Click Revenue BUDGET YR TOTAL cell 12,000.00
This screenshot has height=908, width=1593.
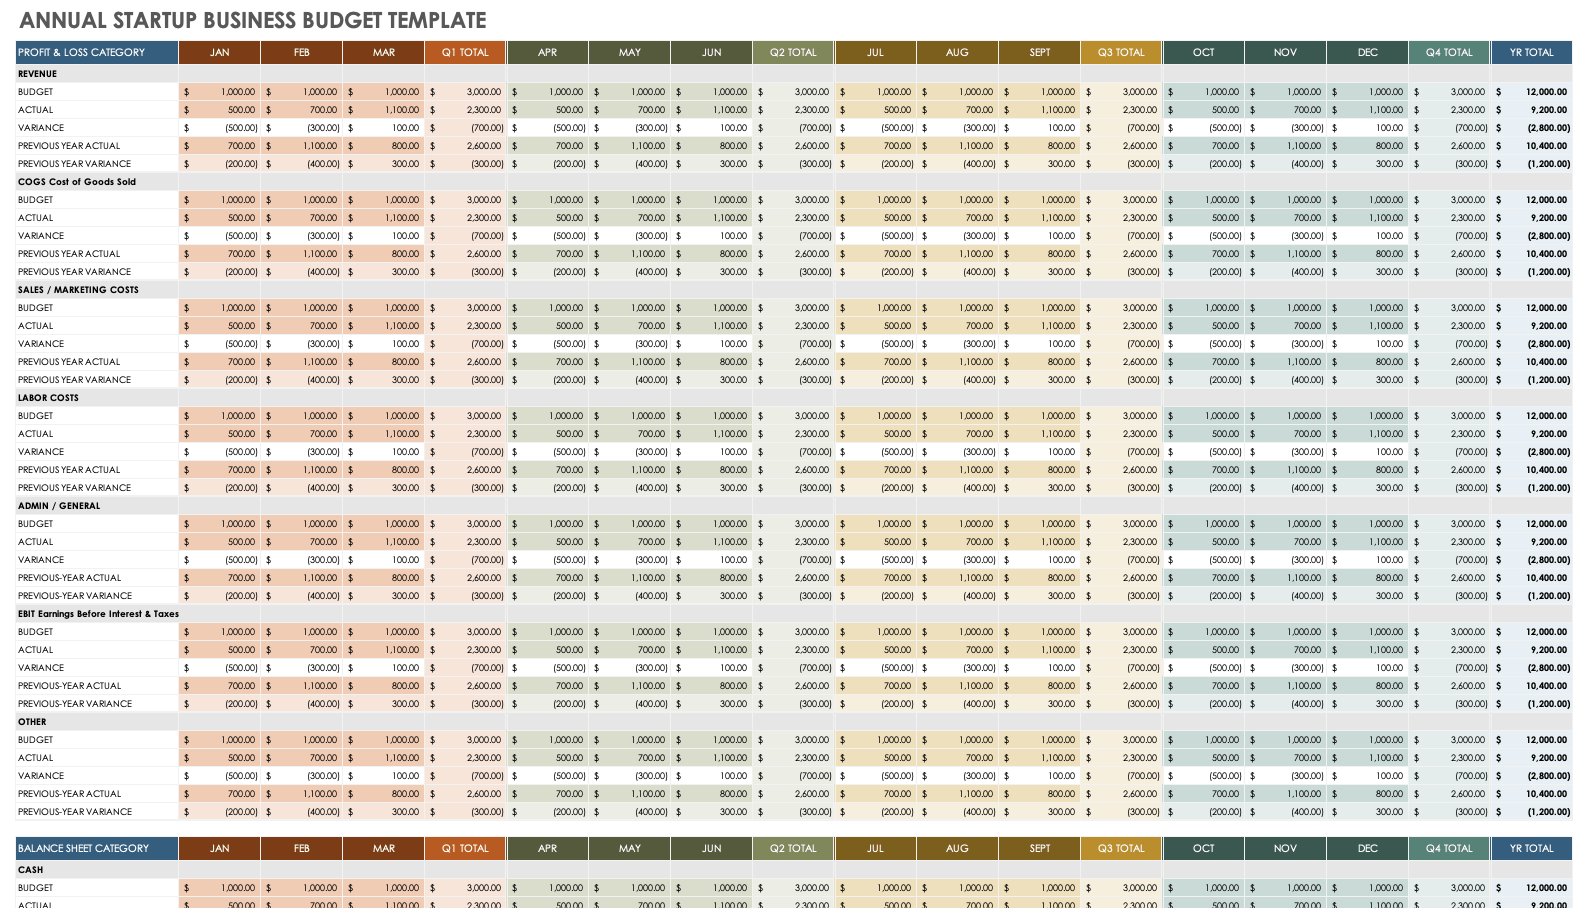(x=1532, y=92)
